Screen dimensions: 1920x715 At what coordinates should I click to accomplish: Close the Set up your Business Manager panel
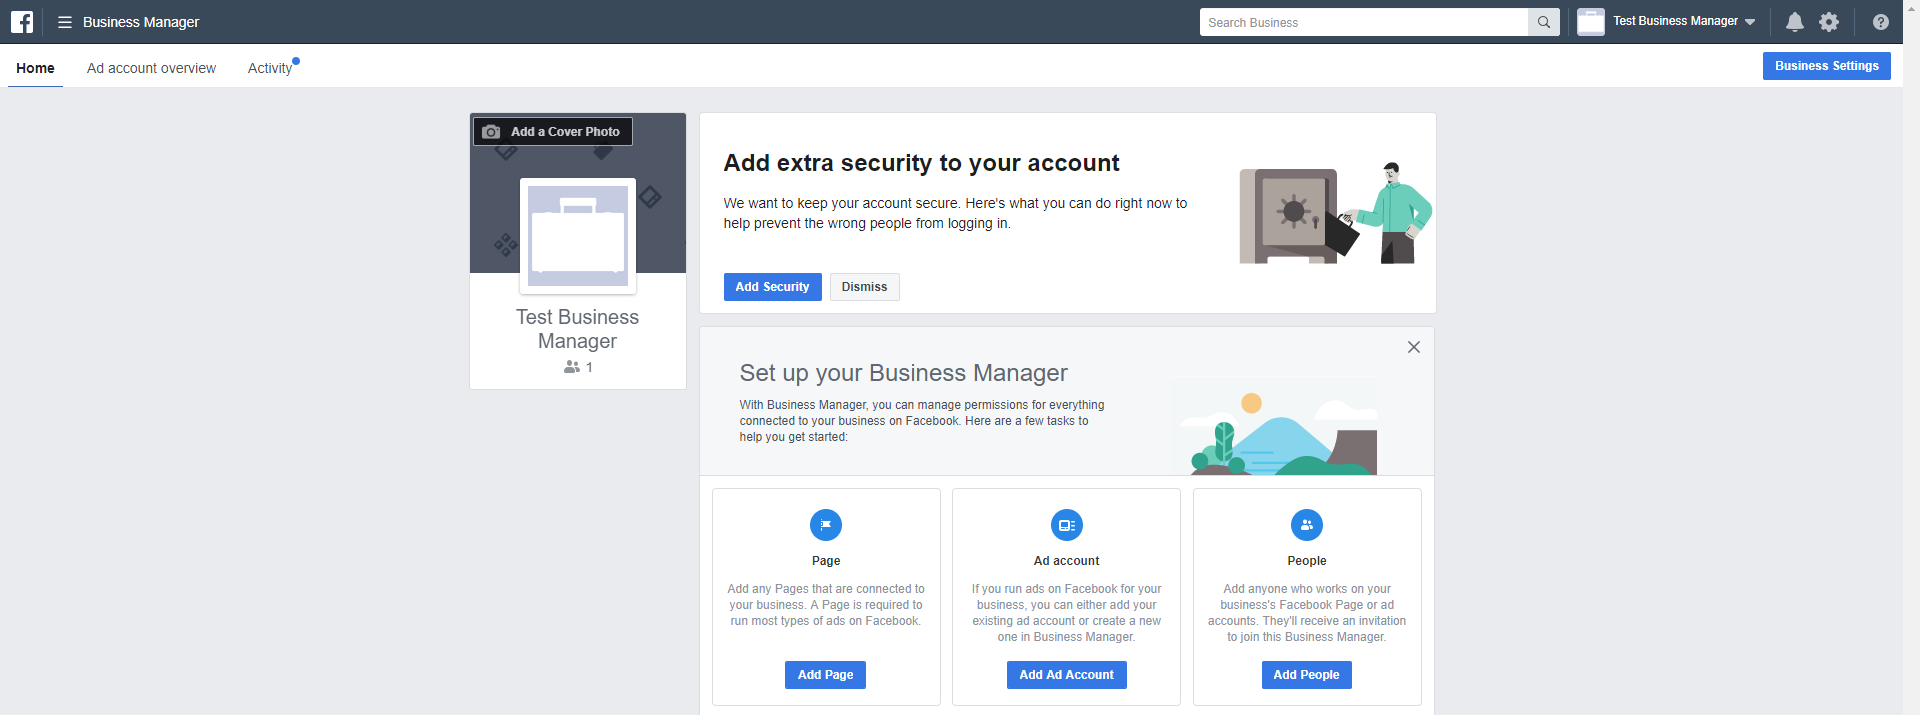1414,347
